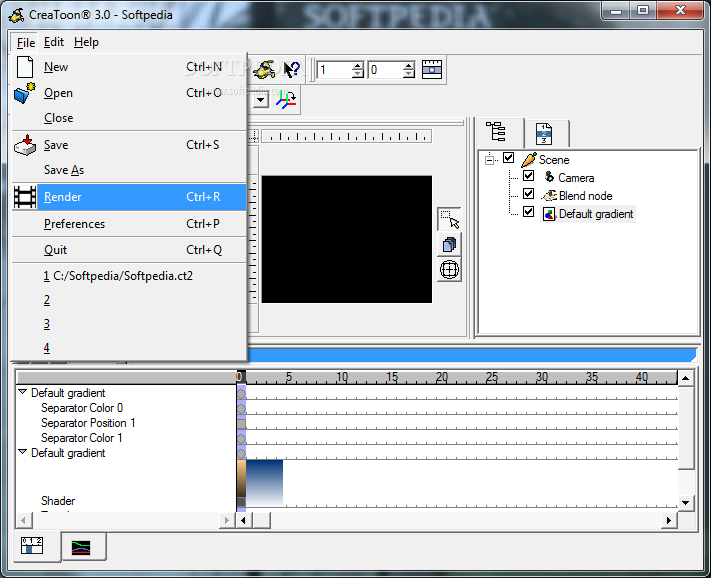Switch to the numbered document list tab

pos(544,134)
